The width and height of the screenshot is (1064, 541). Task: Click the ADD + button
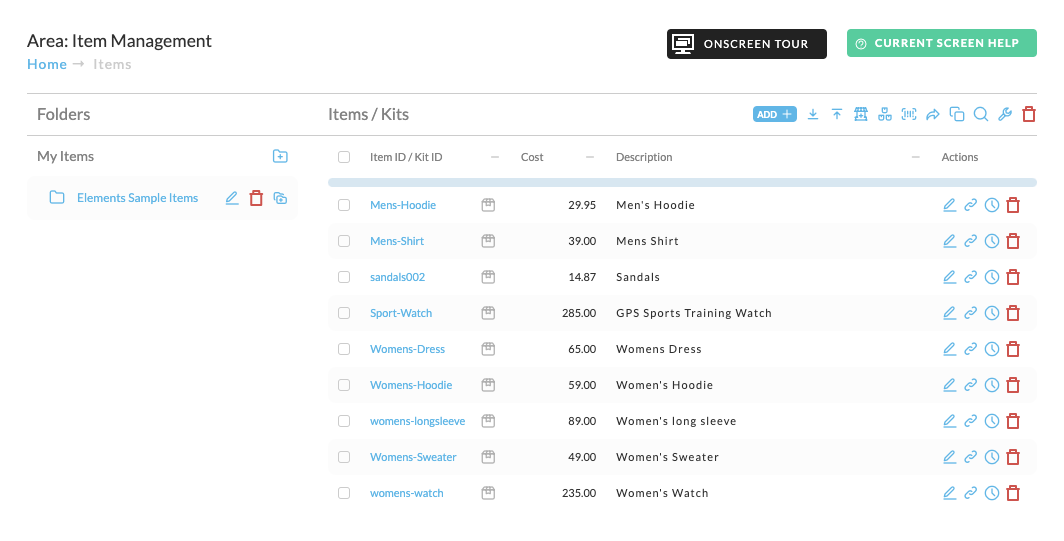(x=774, y=115)
